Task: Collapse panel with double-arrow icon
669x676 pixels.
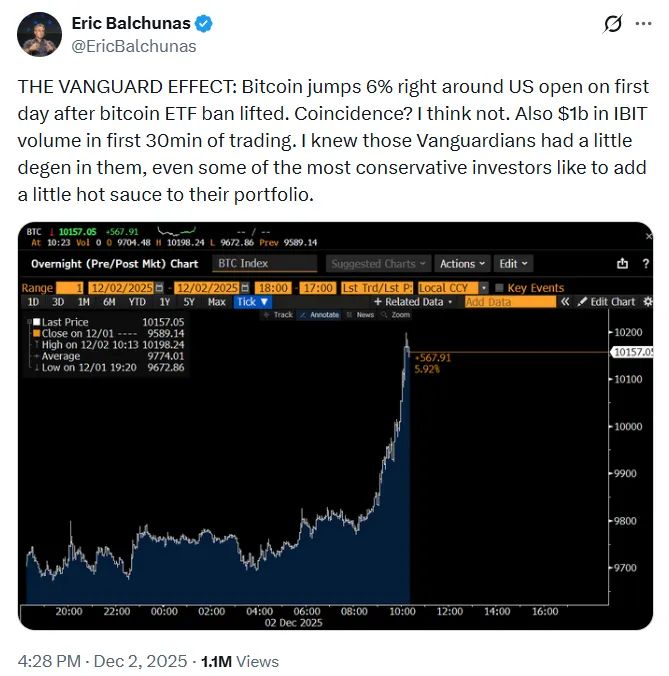Action: point(565,301)
